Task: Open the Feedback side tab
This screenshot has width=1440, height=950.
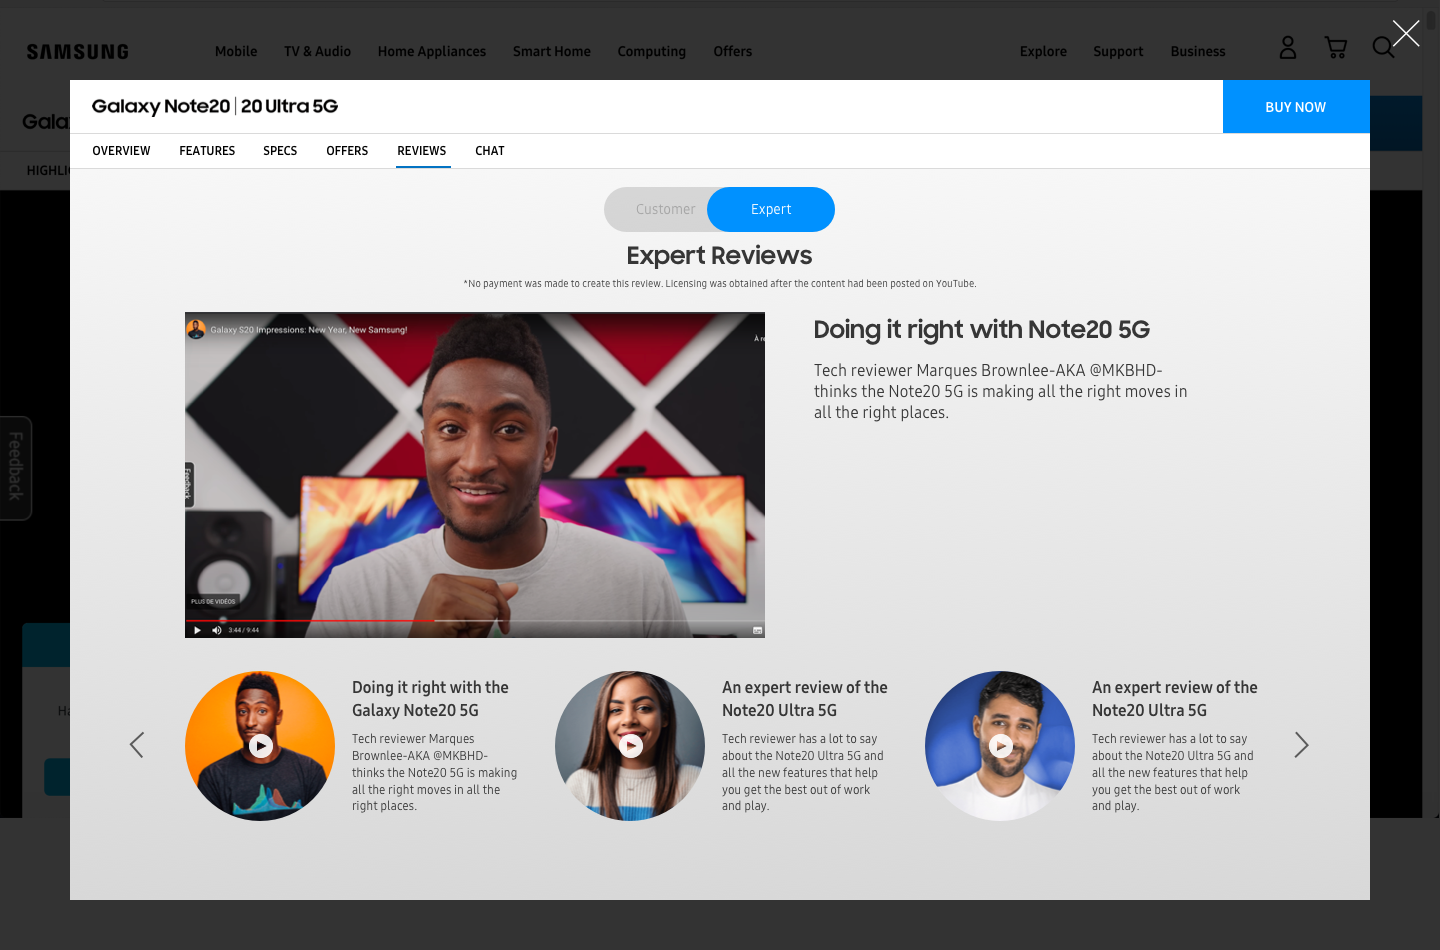Action: click(16, 467)
